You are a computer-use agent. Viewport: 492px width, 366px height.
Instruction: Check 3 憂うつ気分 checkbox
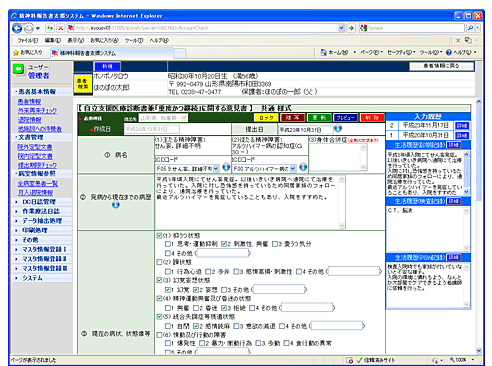coord(275,244)
